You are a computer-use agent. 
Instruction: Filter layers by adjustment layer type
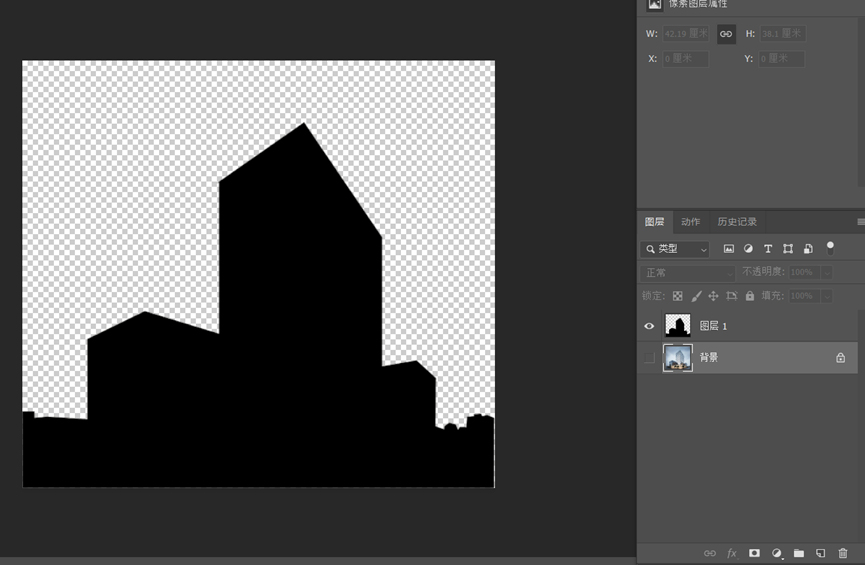pos(748,249)
